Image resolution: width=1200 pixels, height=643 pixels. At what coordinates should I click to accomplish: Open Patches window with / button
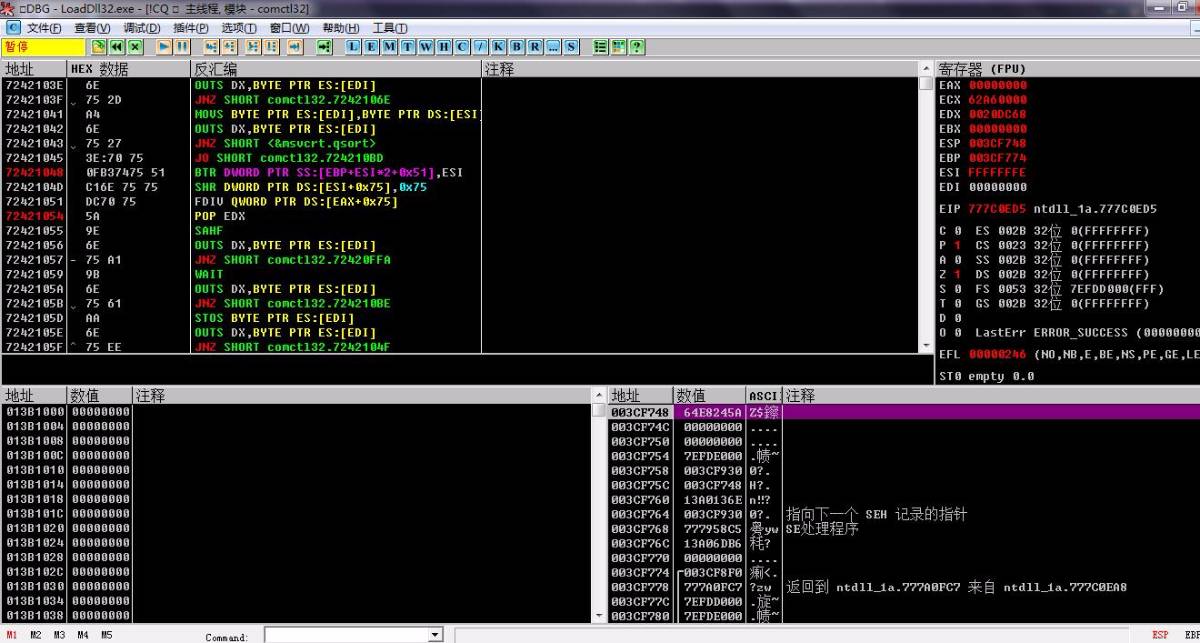pos(481,46)
